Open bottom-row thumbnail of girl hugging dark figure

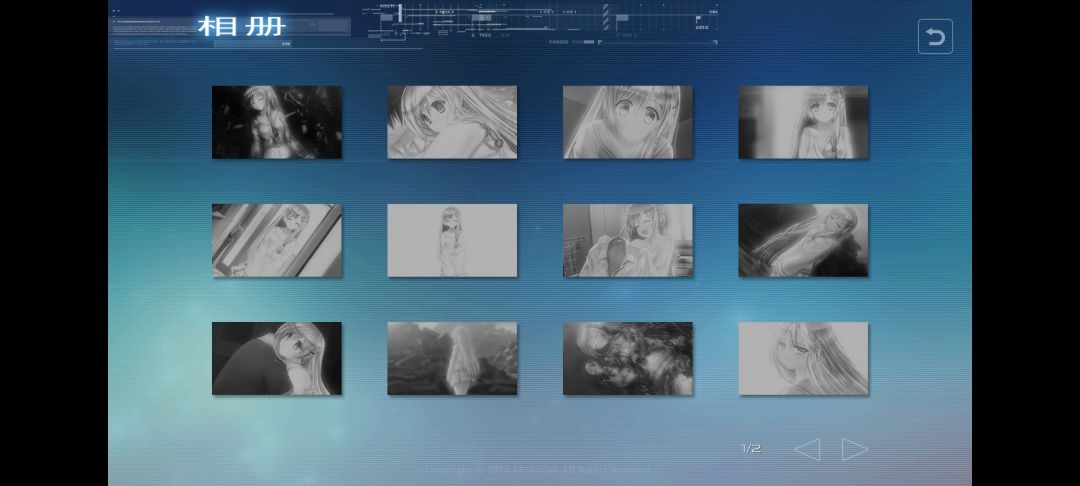pos(277,359)
